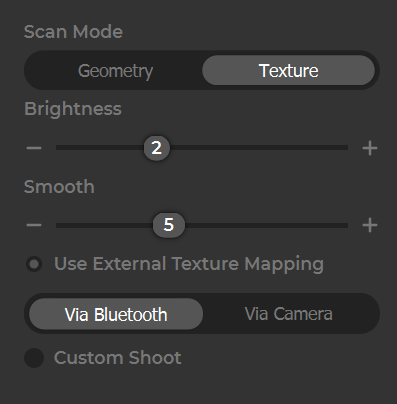Click the Scan Mode heading
The width and height of the screenshot is (397, 404).
(x=73, y=32)
